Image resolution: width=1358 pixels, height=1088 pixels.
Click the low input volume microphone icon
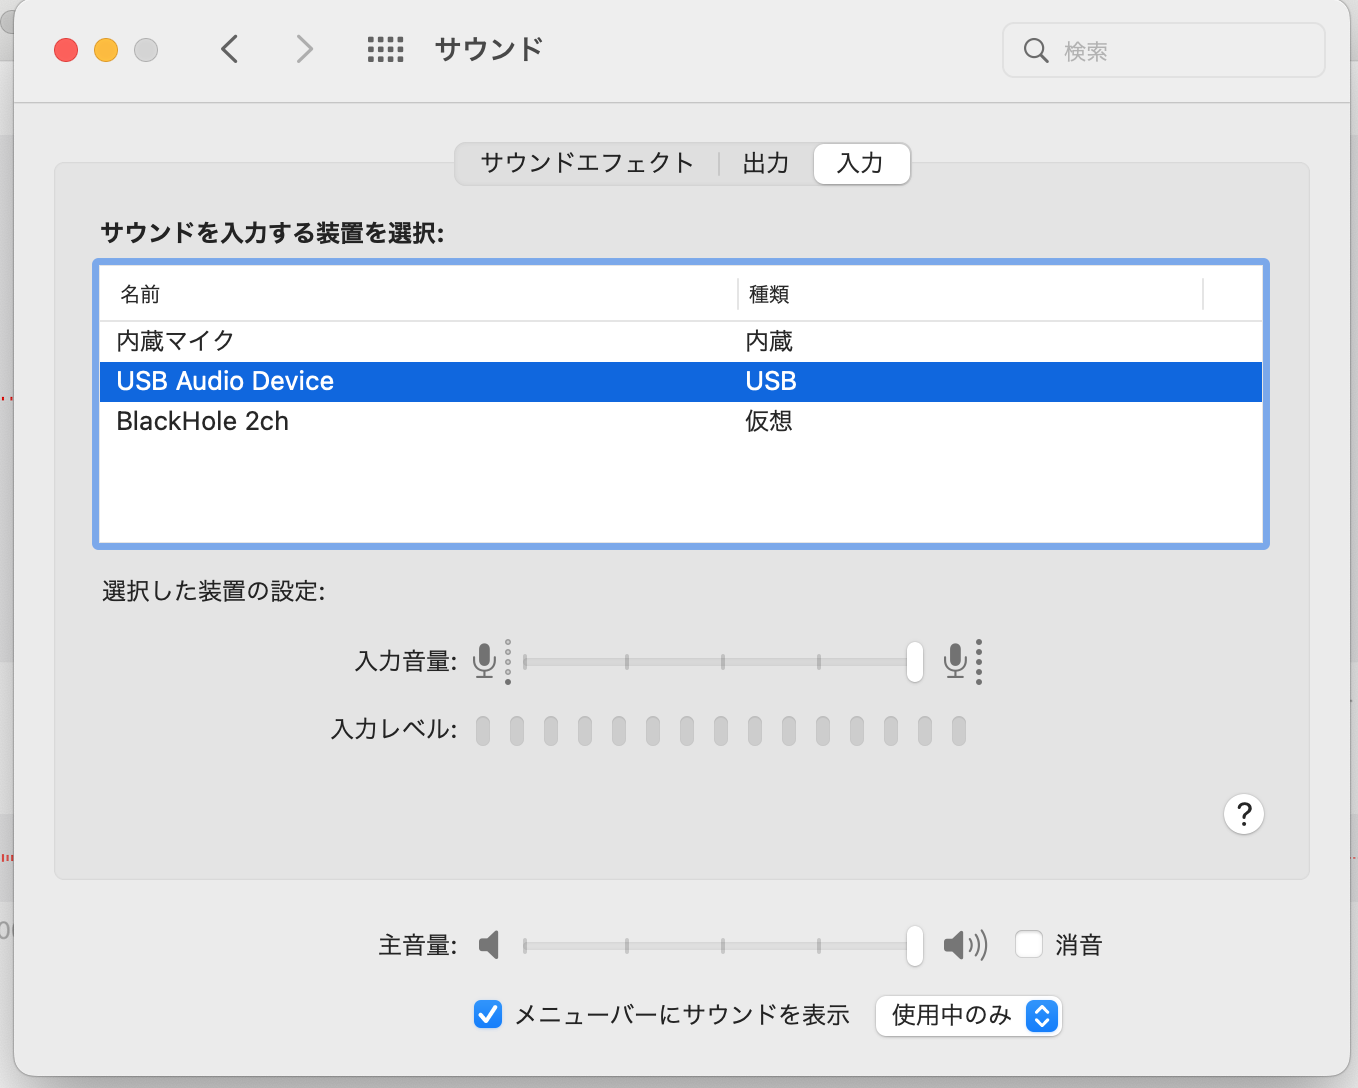pos(485,661)
